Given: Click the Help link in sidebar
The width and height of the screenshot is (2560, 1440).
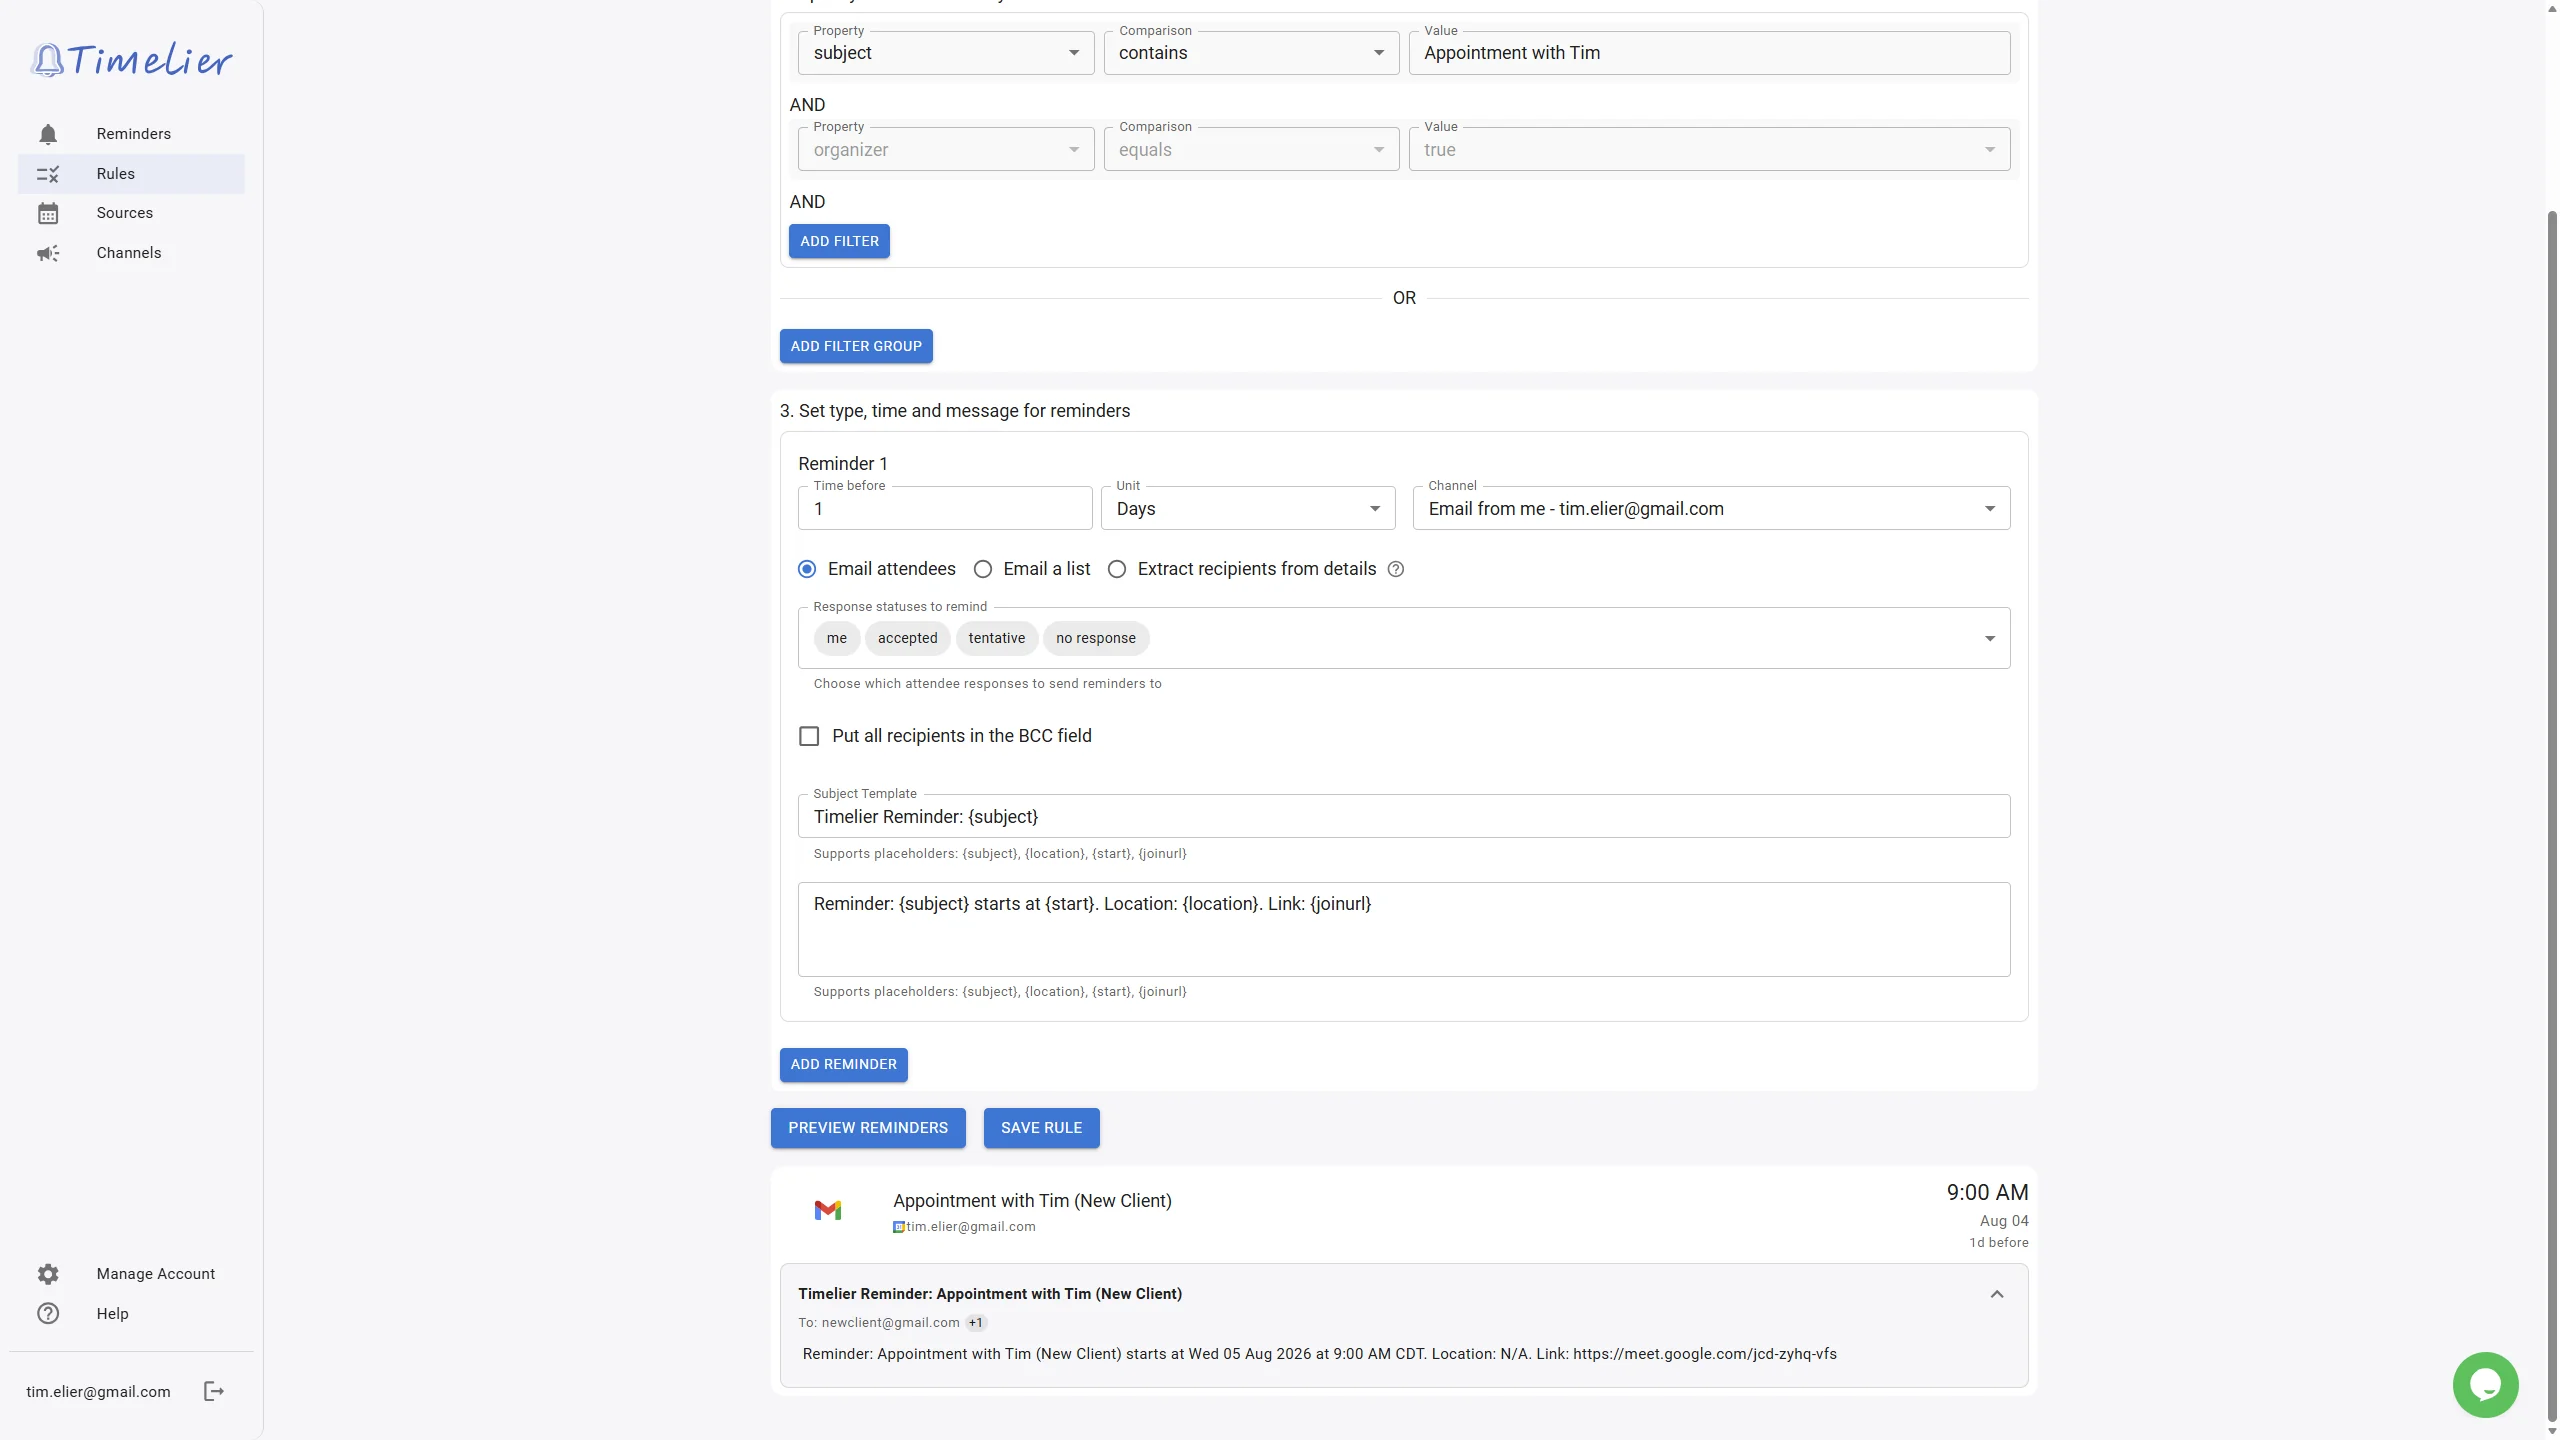Looking at the screenshot, I should (131, 1314).
